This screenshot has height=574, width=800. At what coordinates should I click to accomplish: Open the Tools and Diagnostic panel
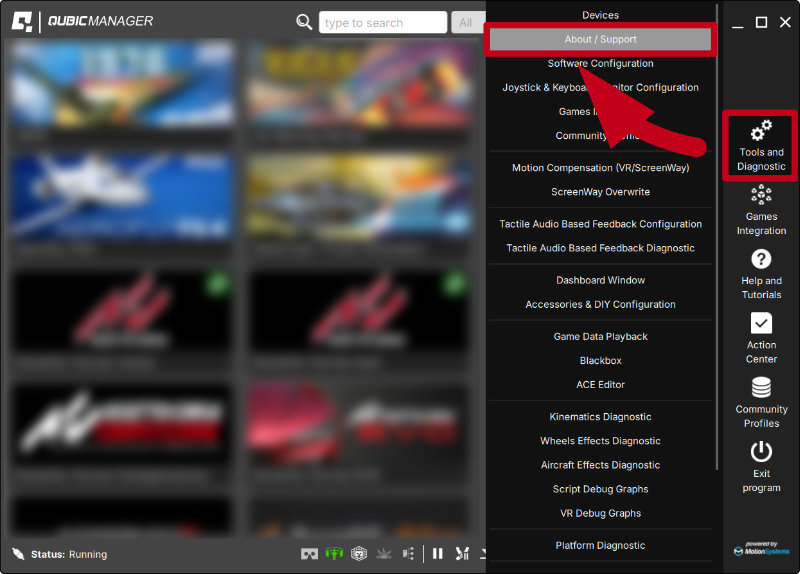click(761, 145)
